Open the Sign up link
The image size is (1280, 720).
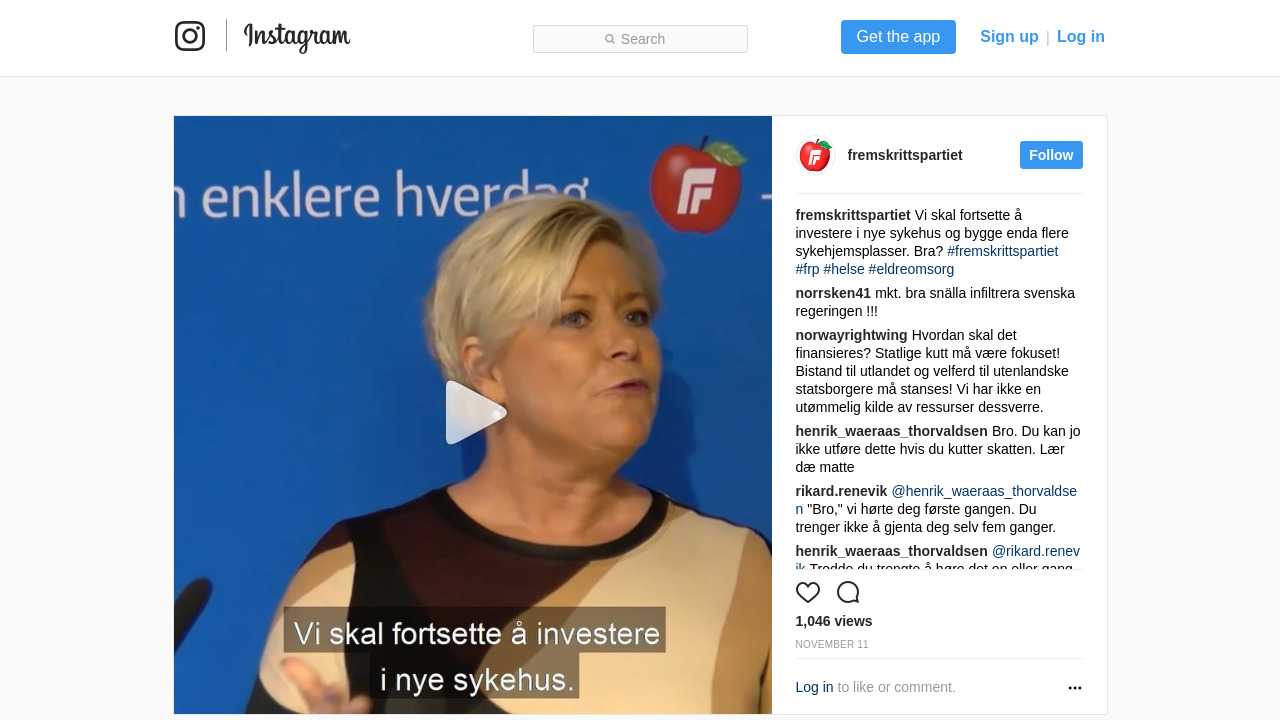click(1009, 37)
